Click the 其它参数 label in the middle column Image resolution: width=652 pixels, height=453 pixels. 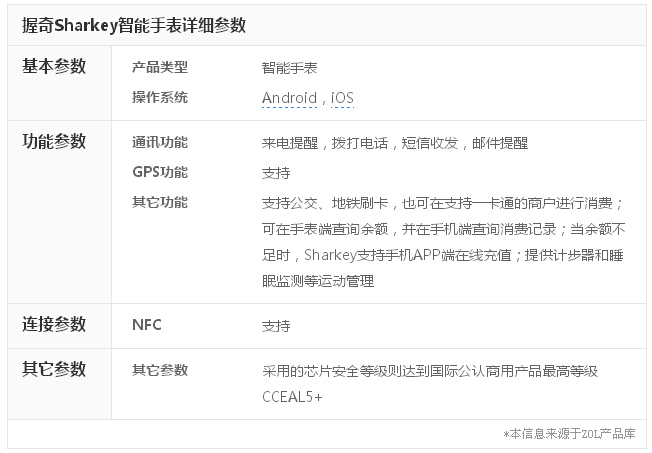click(160, 370)
